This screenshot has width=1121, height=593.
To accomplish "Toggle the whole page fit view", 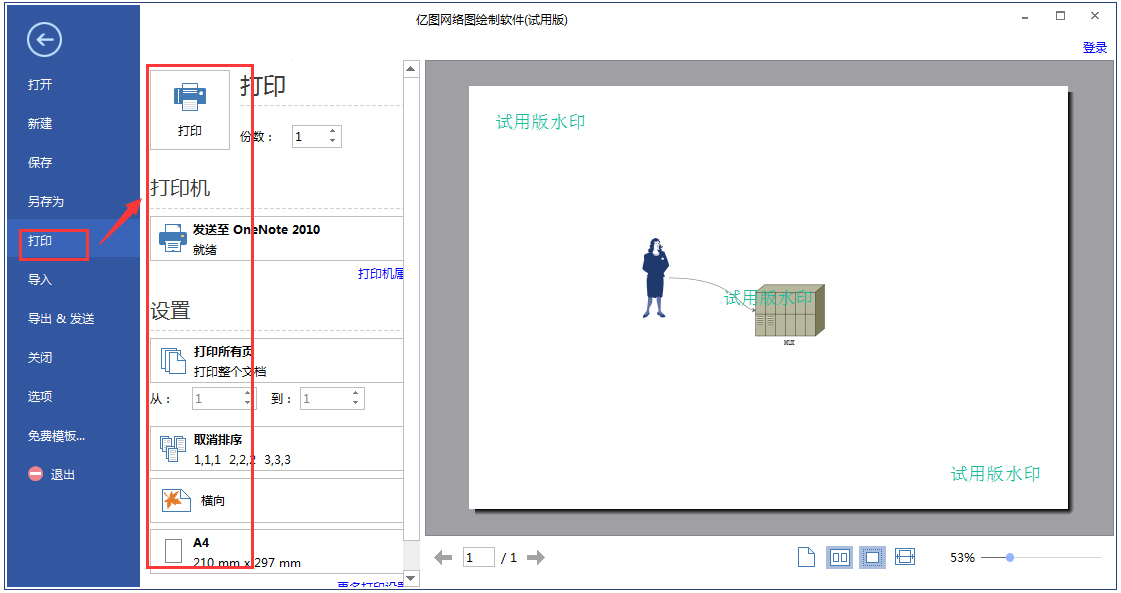I will (872, 556).
